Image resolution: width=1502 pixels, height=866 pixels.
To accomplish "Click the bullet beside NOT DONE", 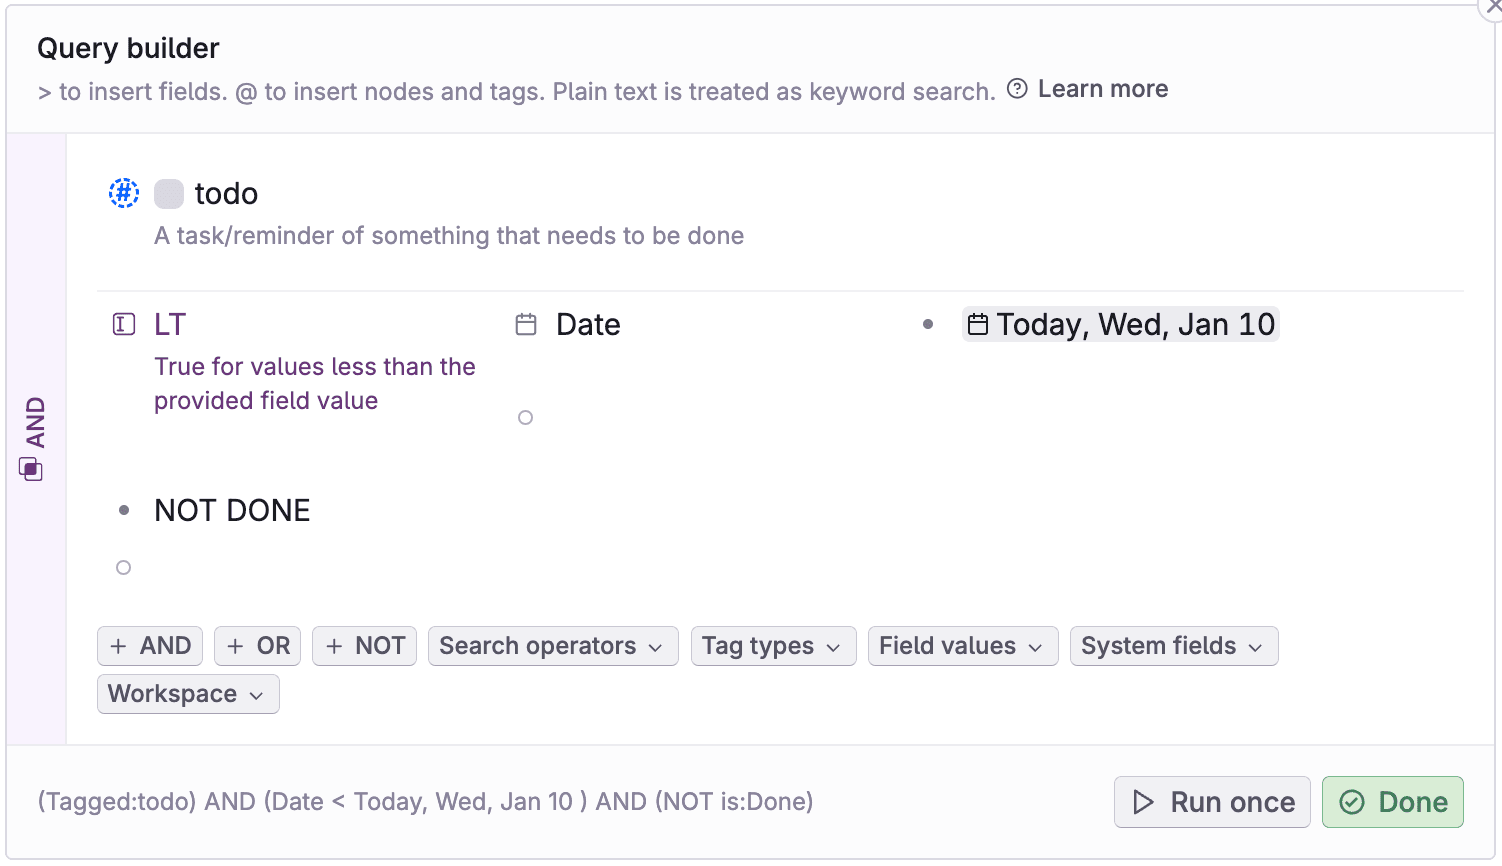I will [x=124, y=510].
